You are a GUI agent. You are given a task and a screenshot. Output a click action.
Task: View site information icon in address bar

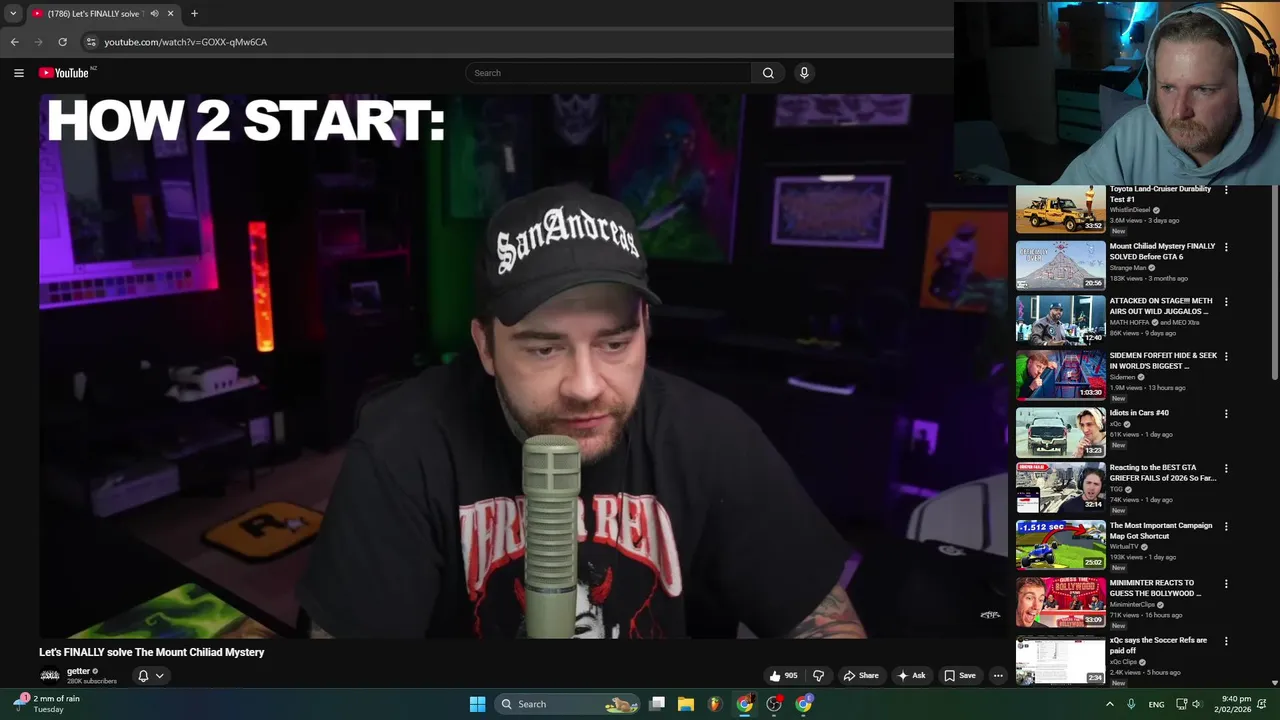91,42
